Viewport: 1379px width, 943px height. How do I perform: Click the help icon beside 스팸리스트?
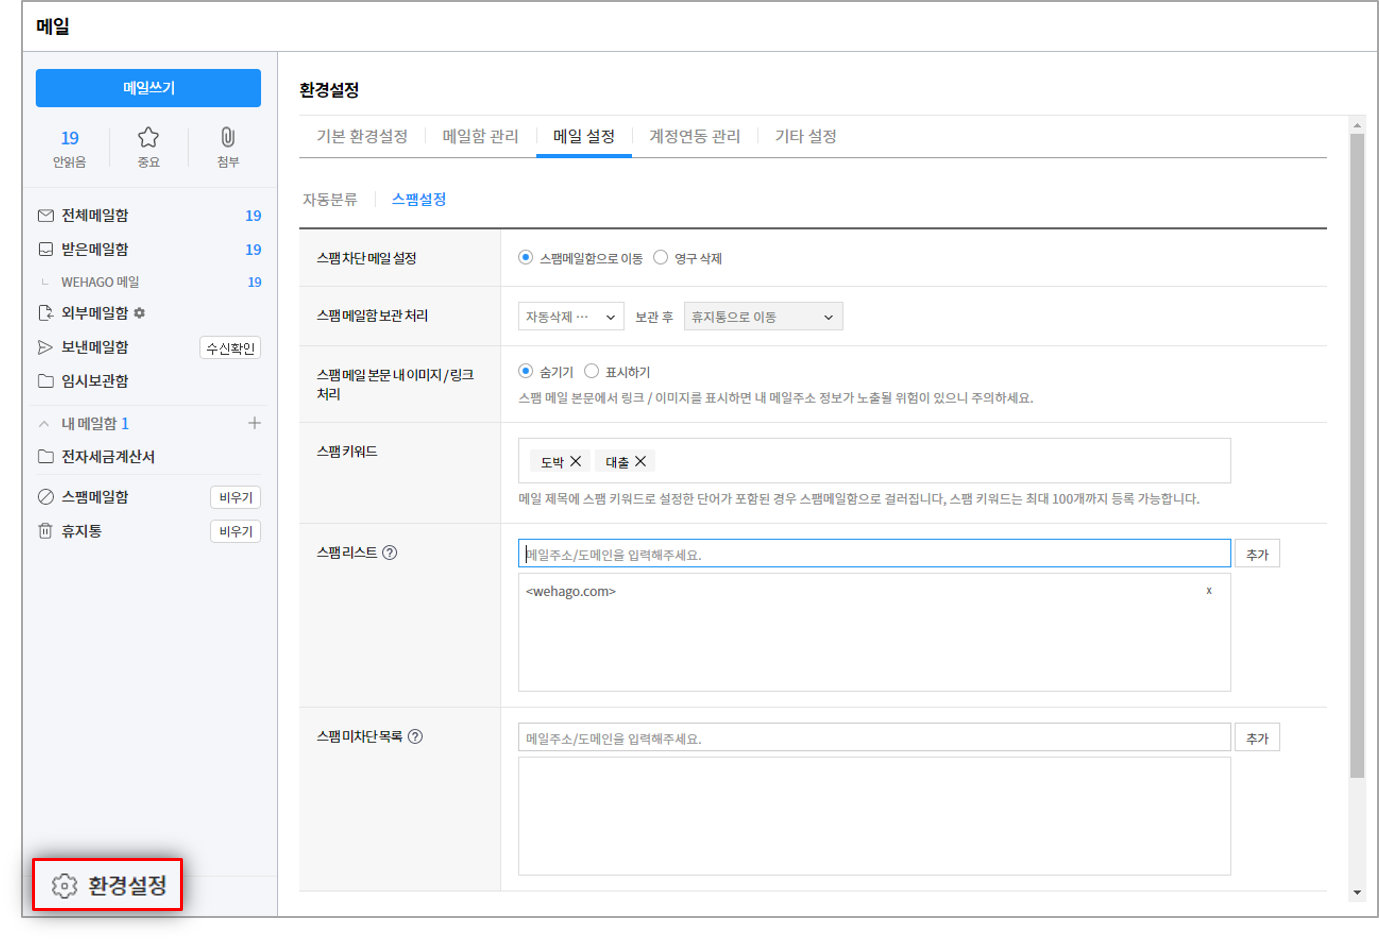coord(390,552)
